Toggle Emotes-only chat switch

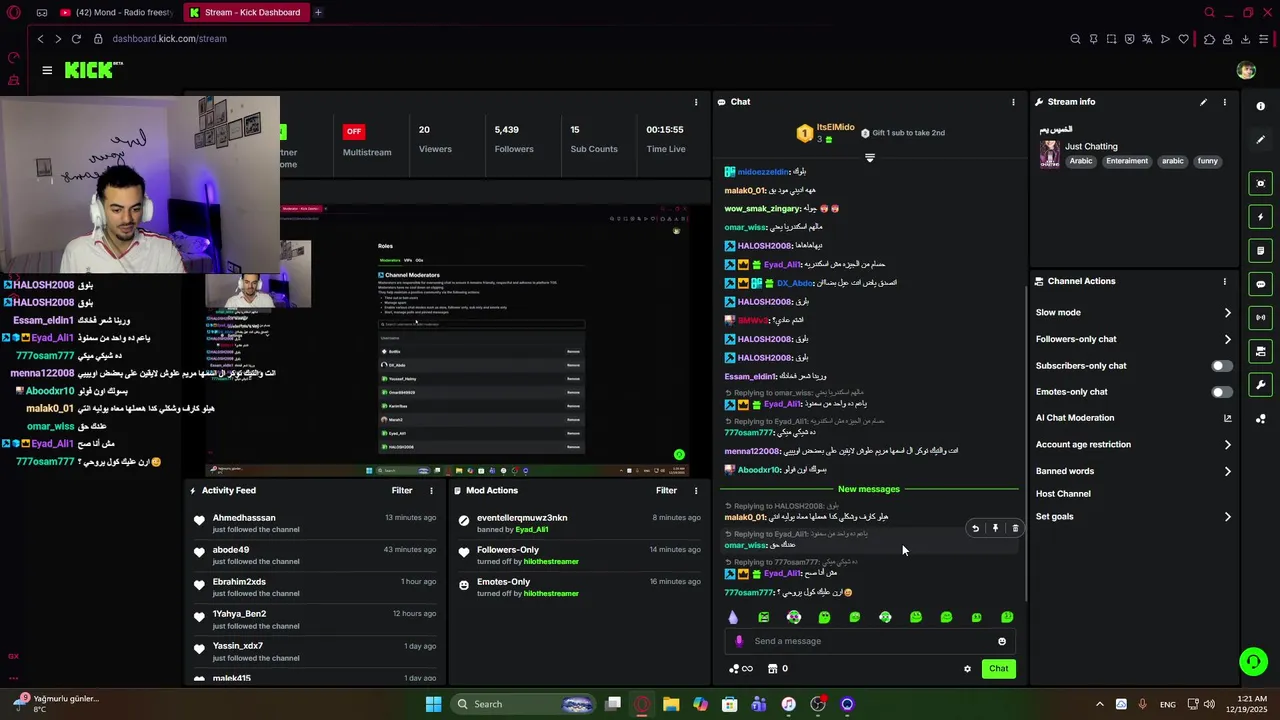pos(1222,392)
